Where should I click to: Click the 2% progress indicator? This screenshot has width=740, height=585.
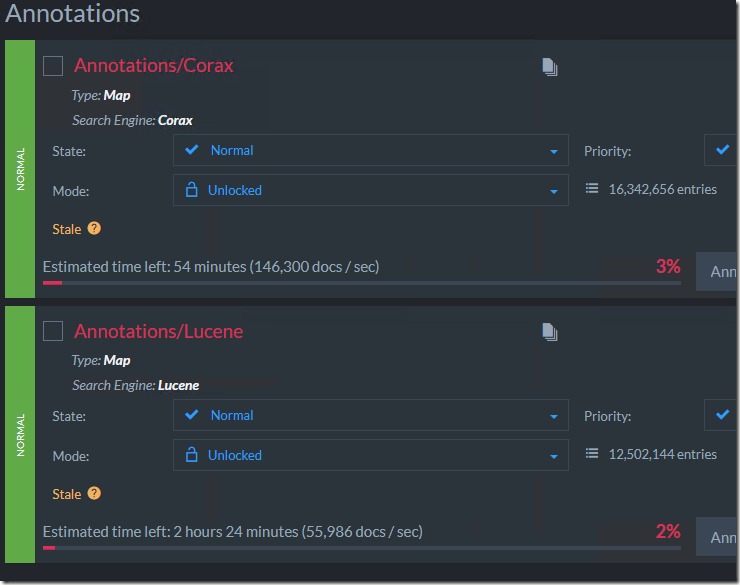click(668, 532)
